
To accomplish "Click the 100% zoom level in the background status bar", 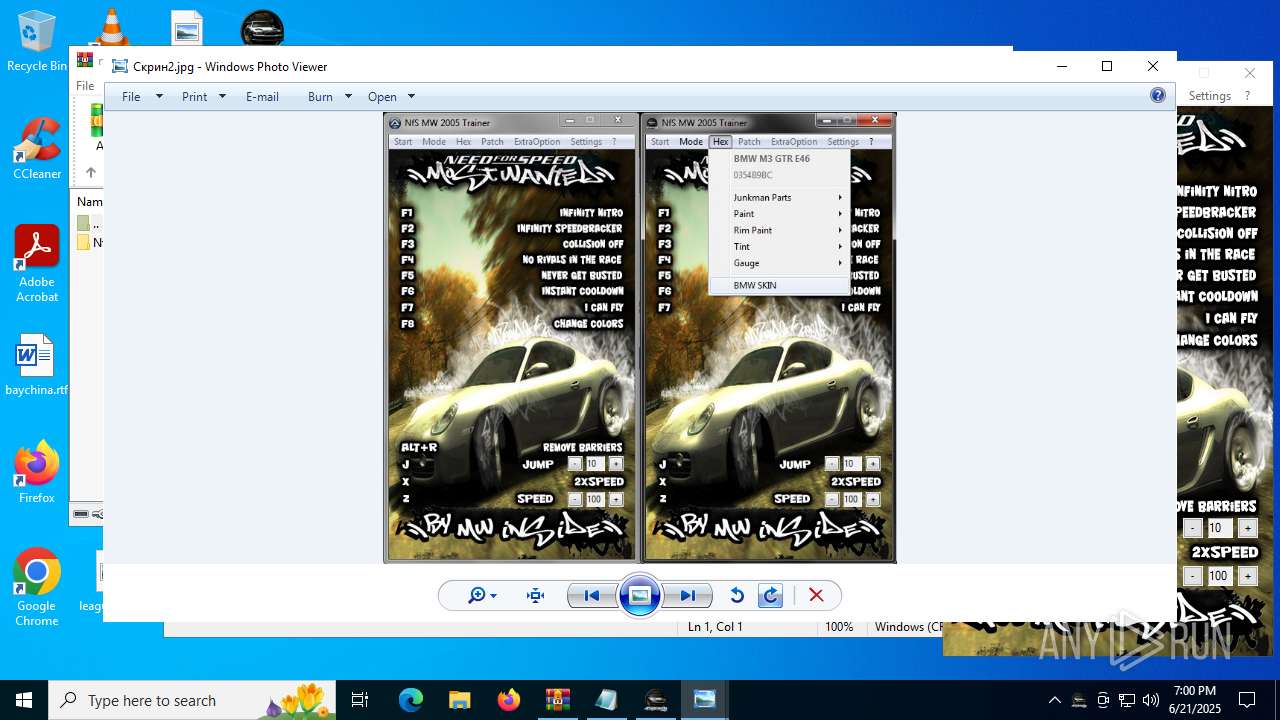I will click(839, 627).
